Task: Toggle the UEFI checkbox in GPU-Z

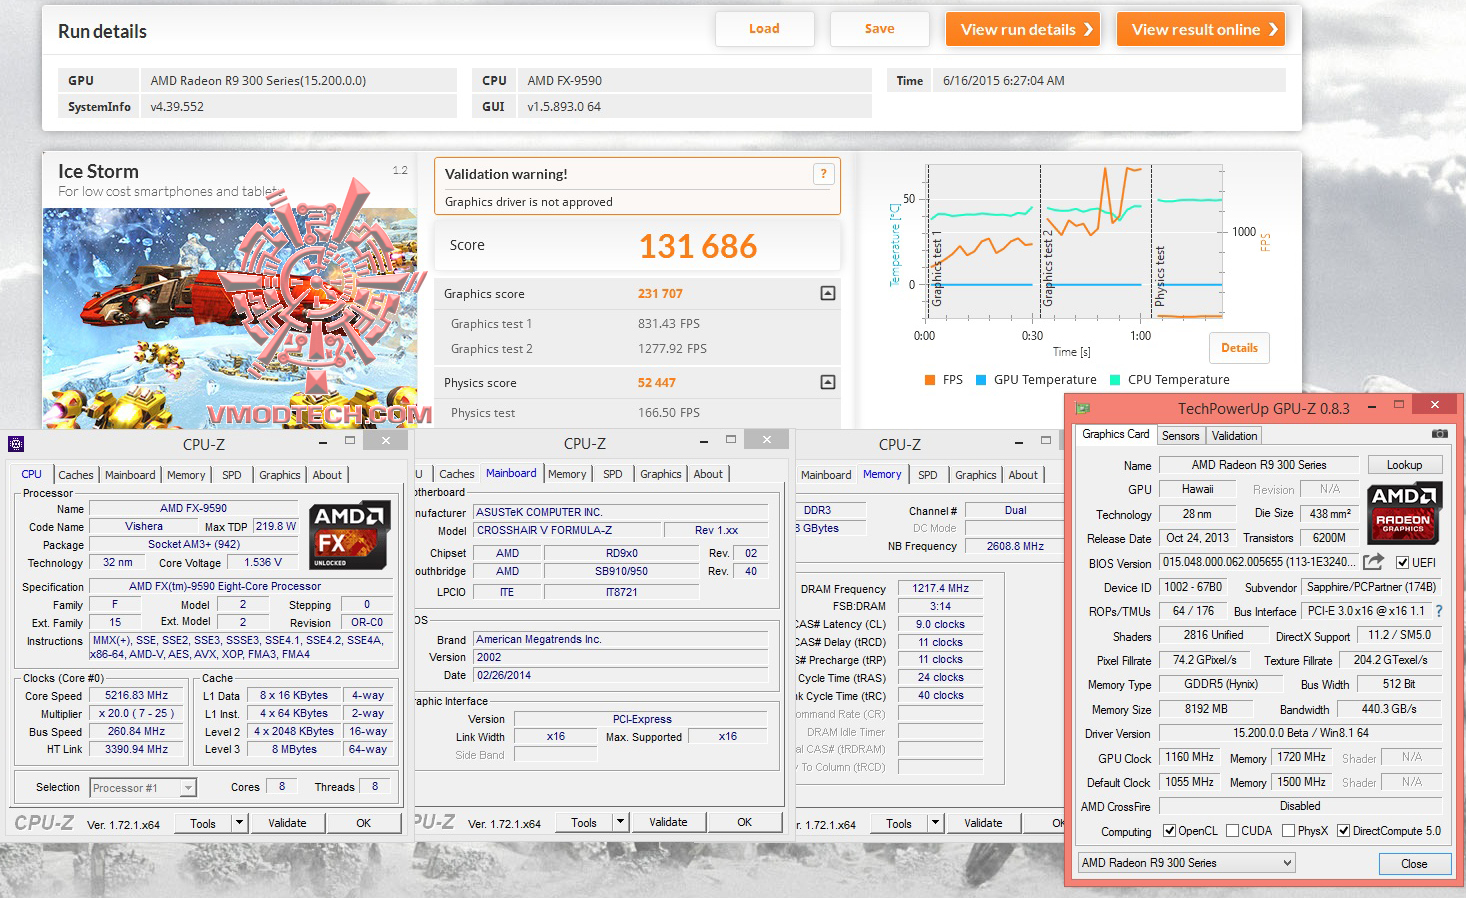Action: click(1402, 563)
